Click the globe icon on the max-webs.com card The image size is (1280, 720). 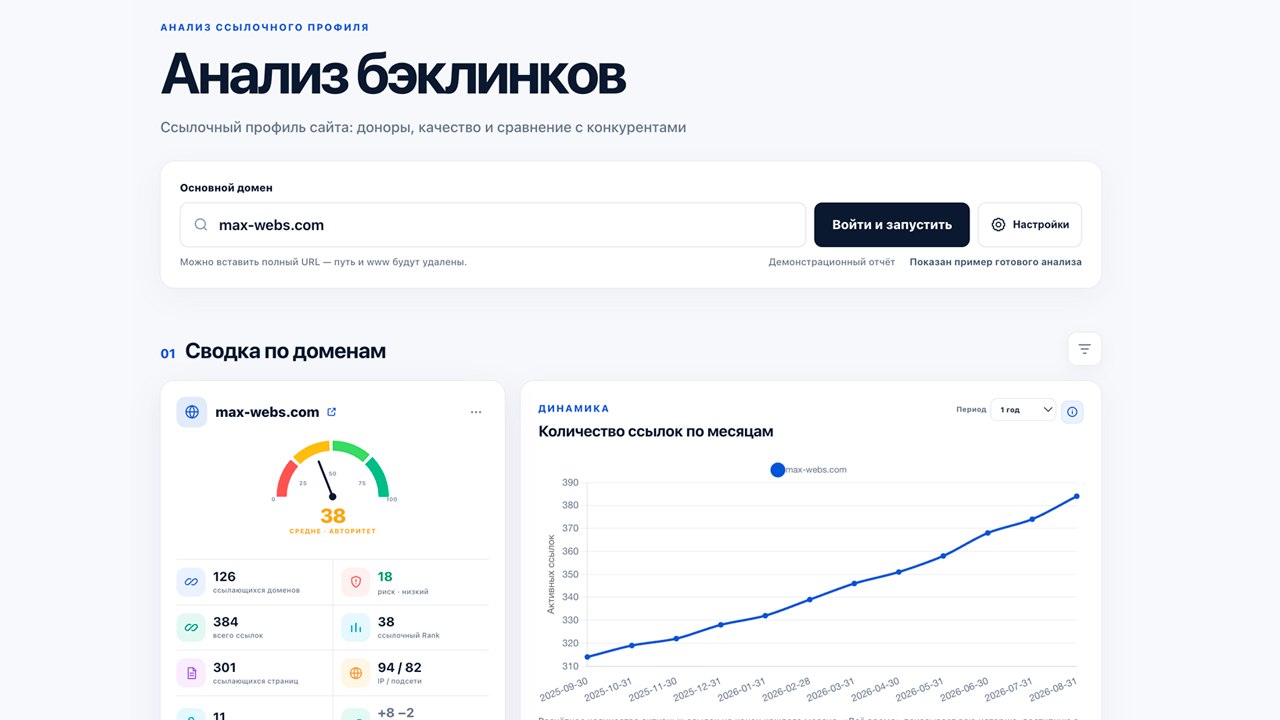(x=192, y=412)
